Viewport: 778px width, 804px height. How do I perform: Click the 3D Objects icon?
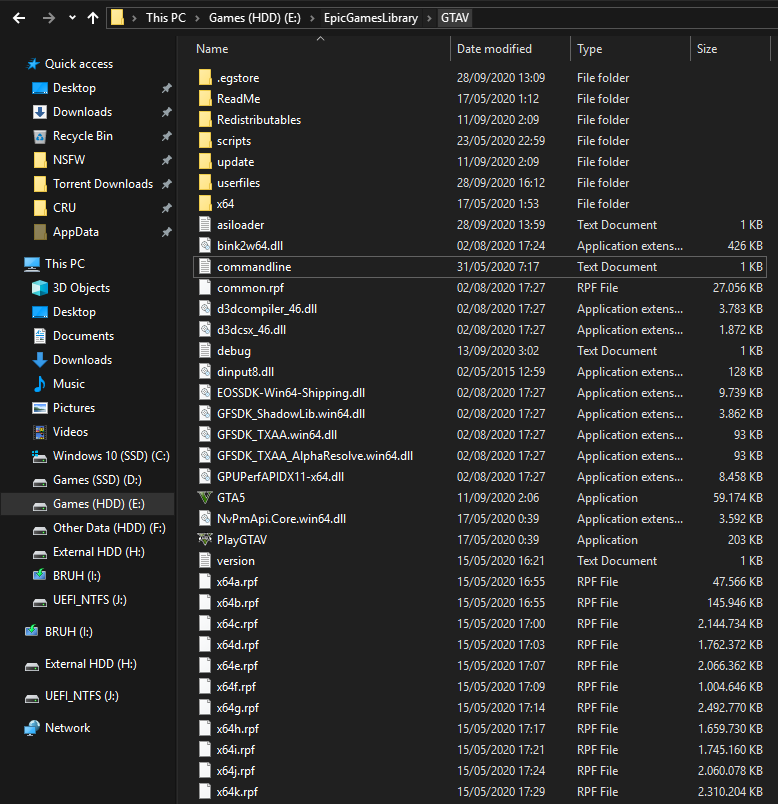(x=40, y=288)
